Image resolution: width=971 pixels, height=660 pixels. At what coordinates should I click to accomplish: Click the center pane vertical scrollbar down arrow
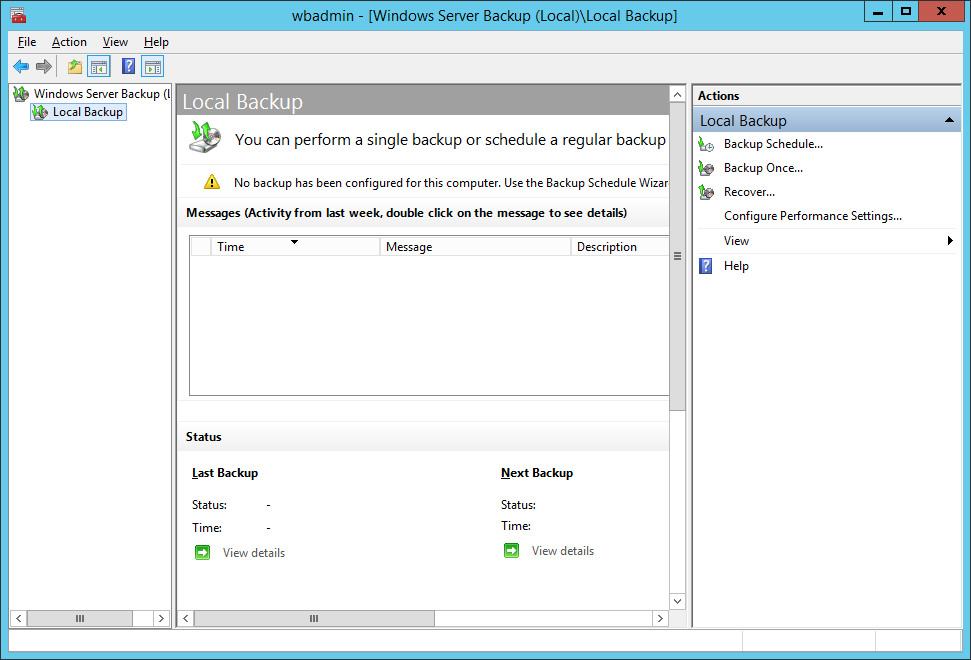[x=677, y=601]
